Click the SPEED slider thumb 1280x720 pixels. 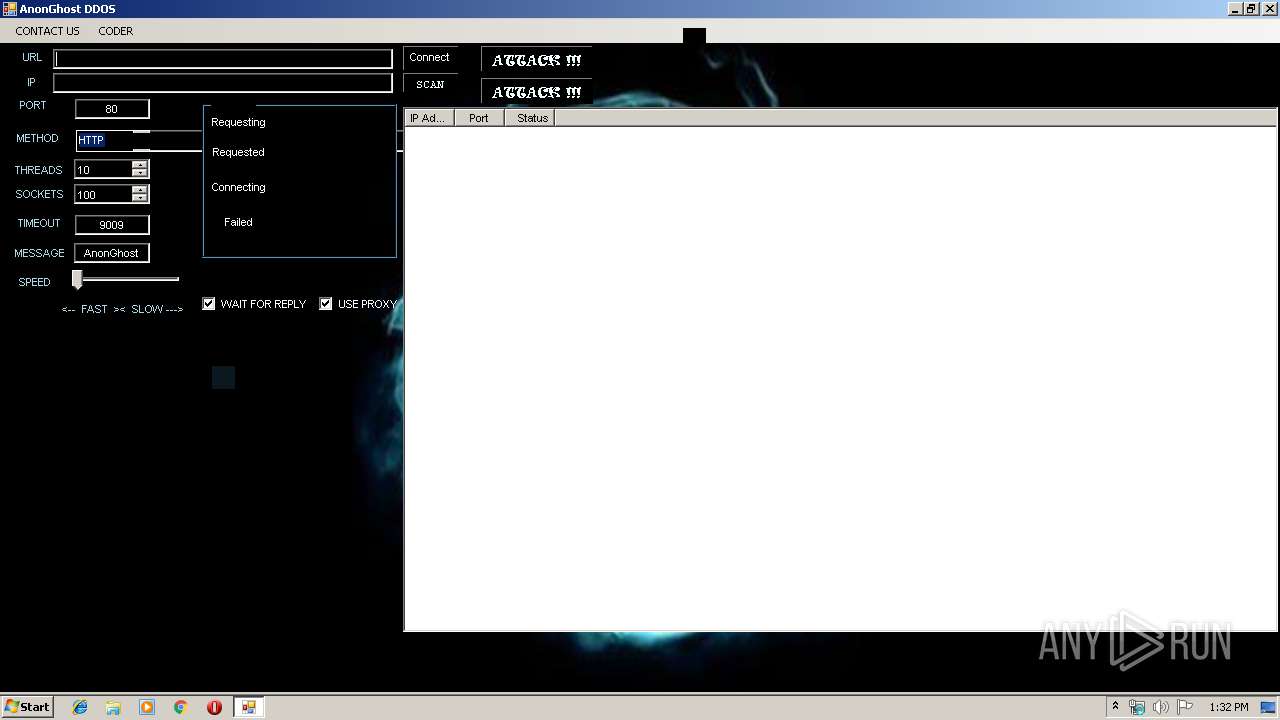pos(77,280)
